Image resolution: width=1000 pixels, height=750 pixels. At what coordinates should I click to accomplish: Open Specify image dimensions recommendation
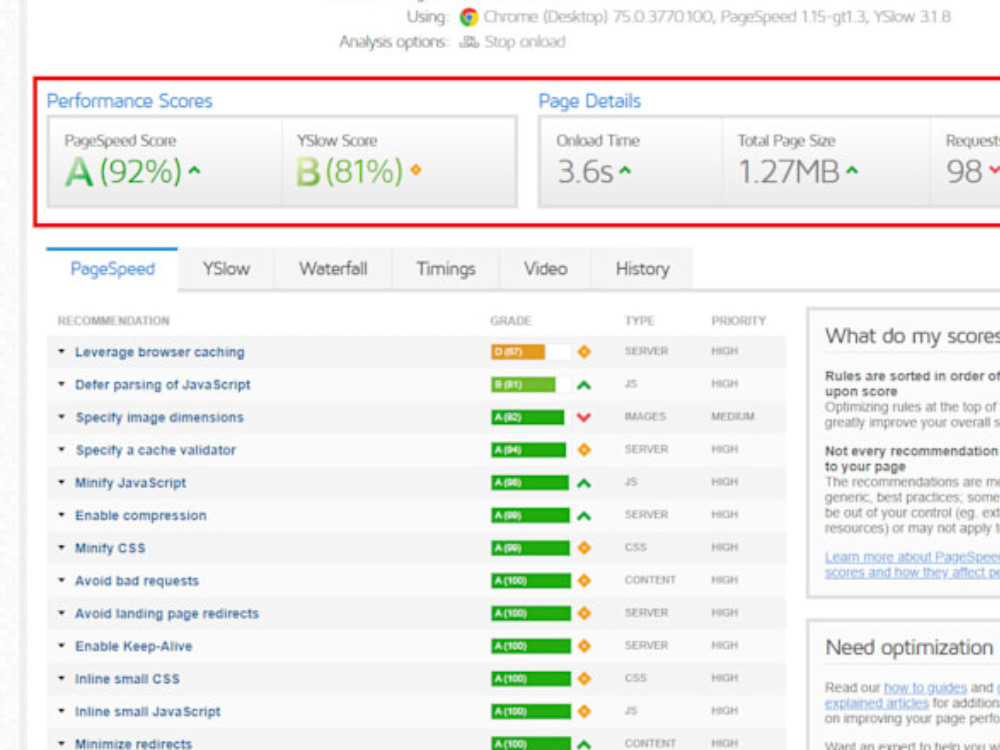point(159,418)
